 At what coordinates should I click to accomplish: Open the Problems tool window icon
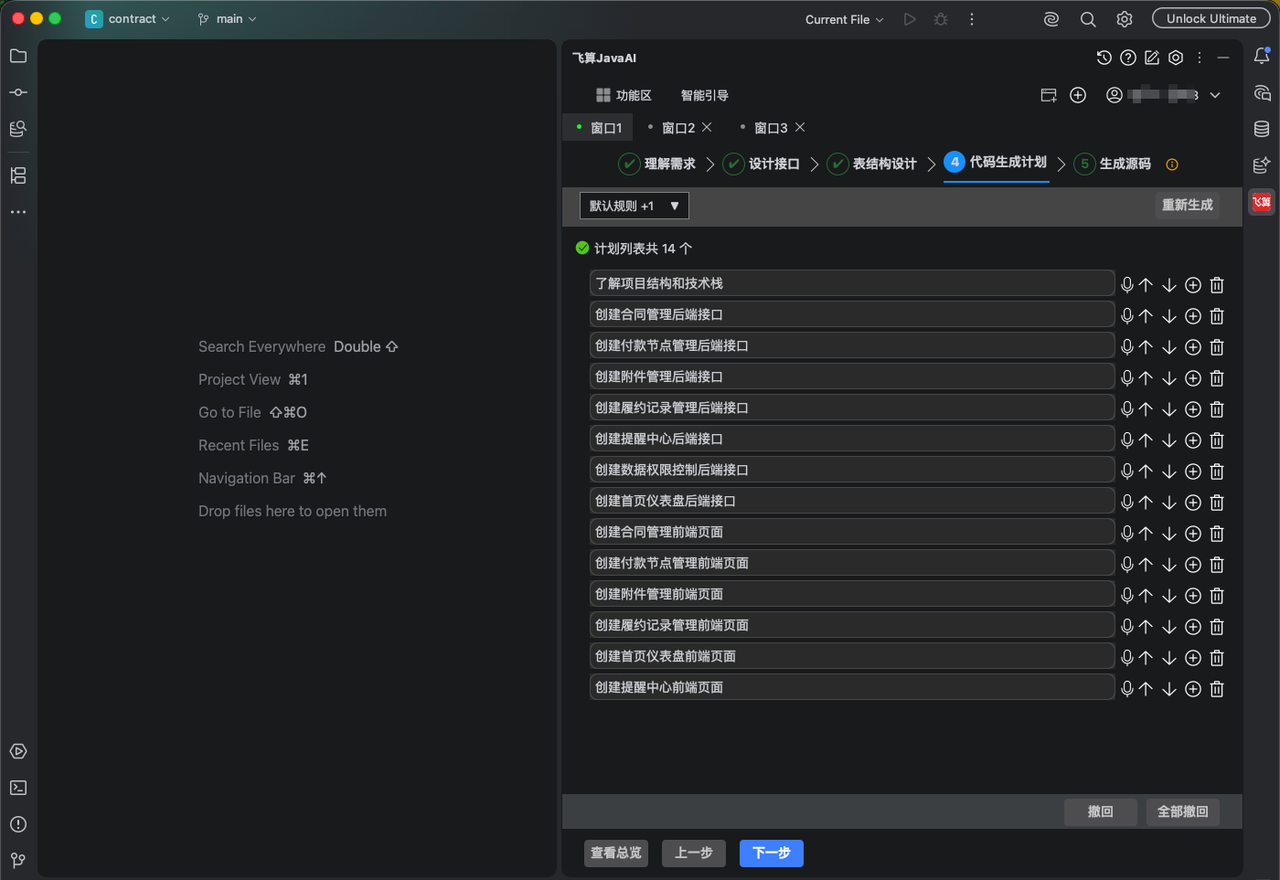[18, 824]
